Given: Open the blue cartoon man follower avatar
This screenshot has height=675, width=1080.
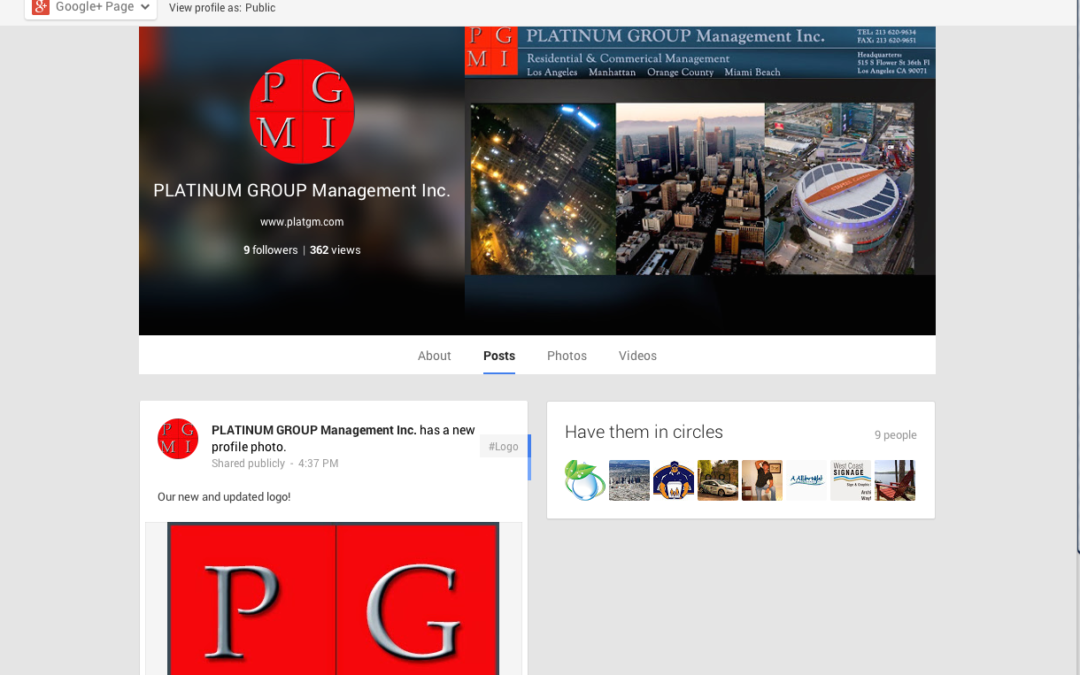Looking at the screenshot, I should [674, 480].
